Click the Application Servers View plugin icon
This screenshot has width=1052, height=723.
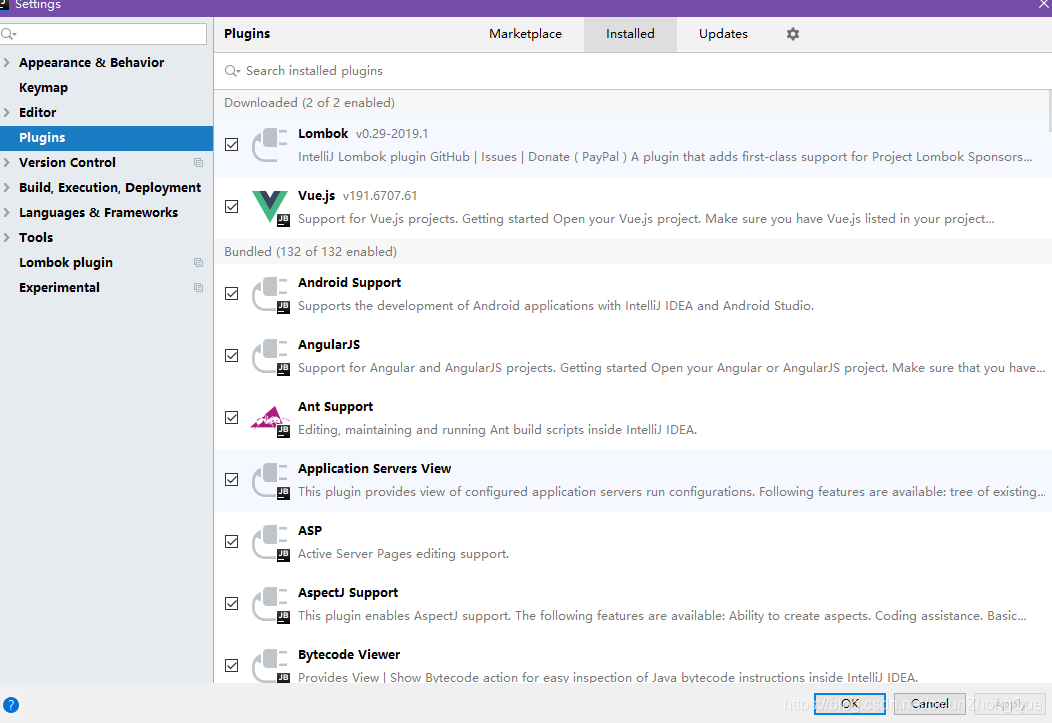[270, 480]
